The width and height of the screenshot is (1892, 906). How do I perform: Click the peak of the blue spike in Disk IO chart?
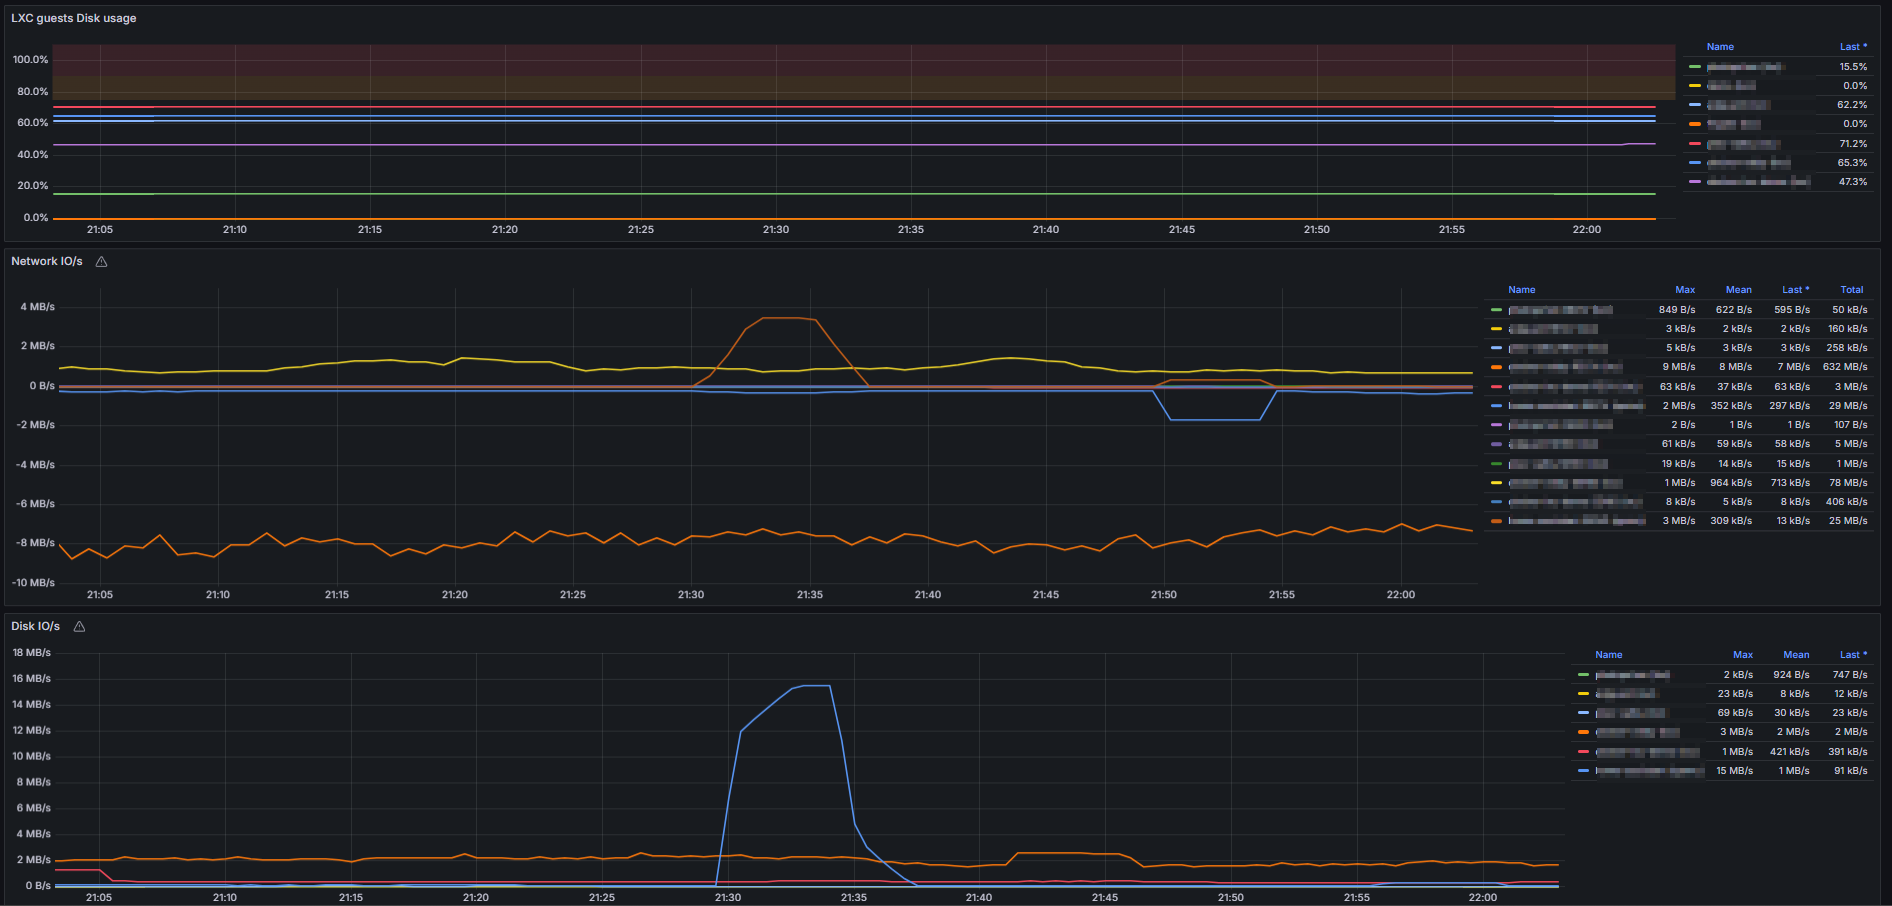coord(817,686)
